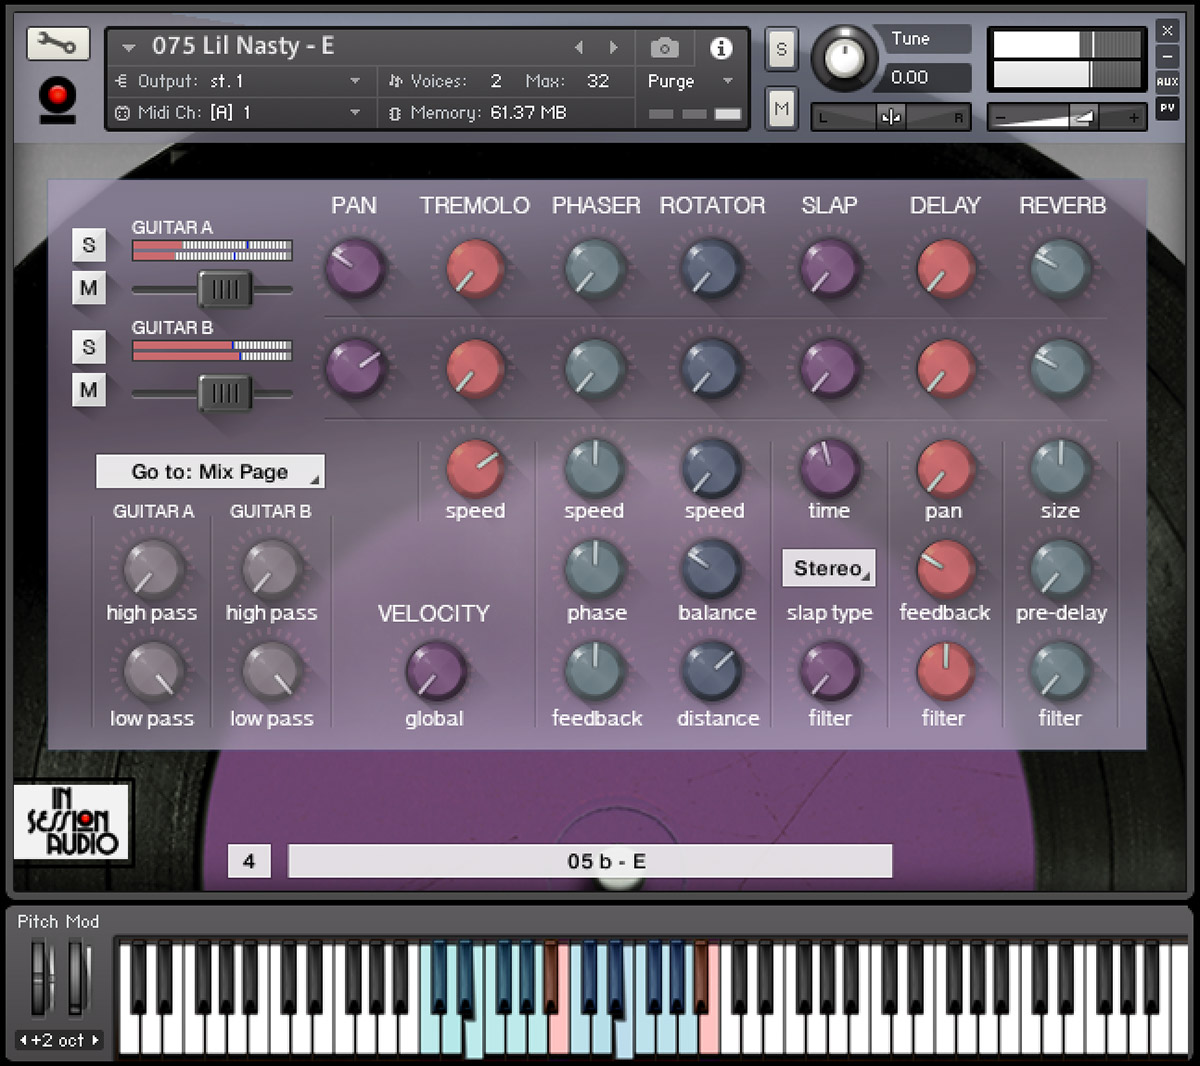Expand the Purge menu

point(690,81)
